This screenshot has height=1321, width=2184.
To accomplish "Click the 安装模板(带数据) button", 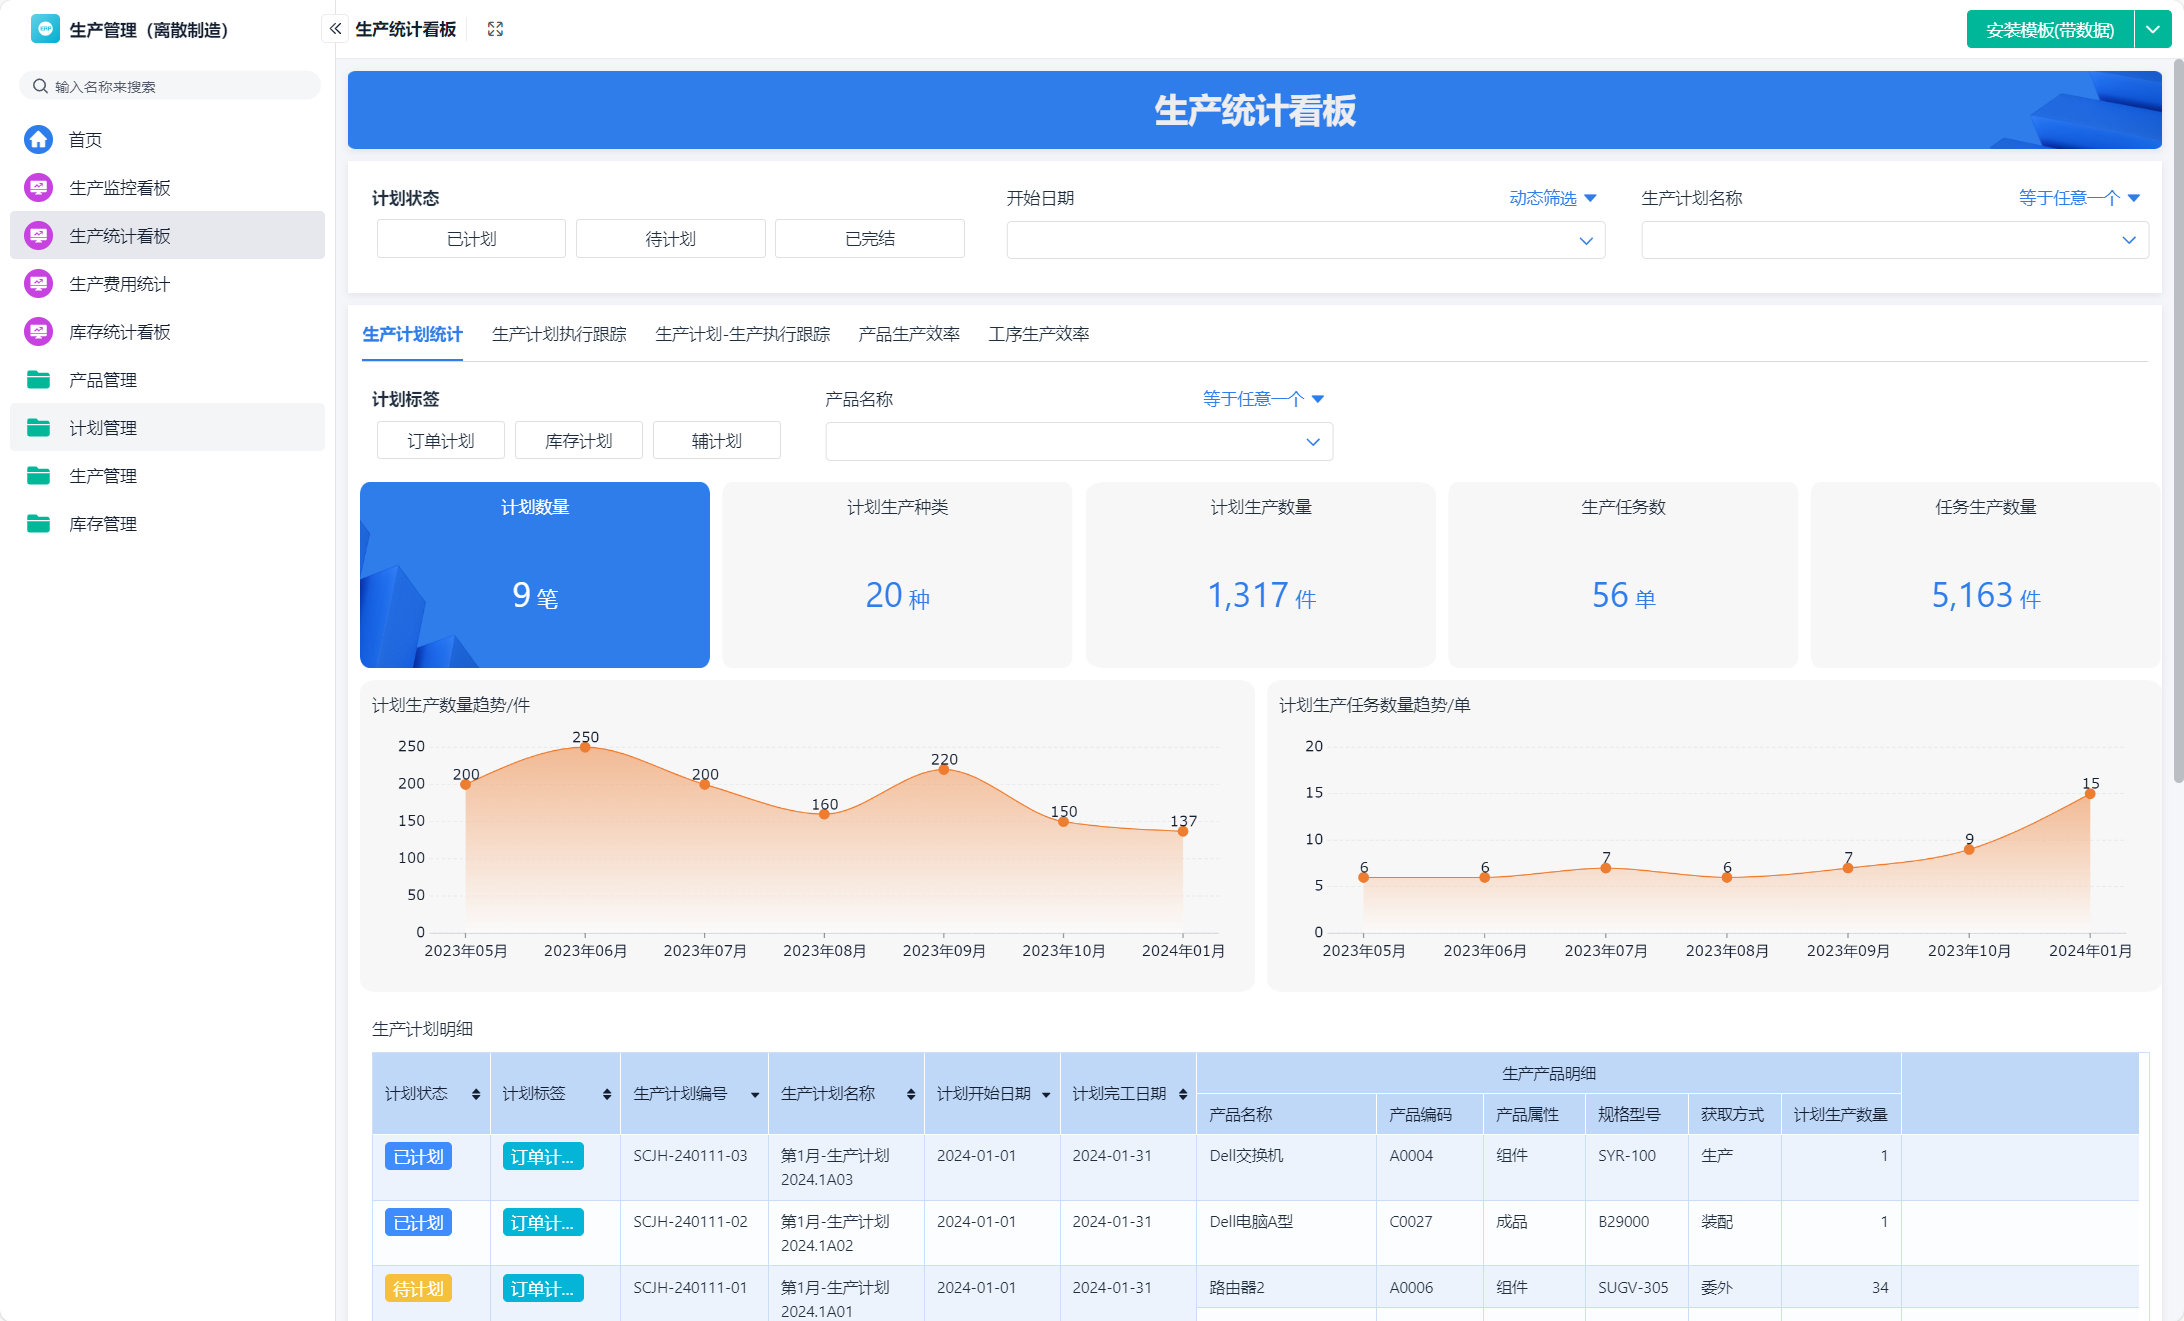I will pyautogui.click(x=2049, y=30).
